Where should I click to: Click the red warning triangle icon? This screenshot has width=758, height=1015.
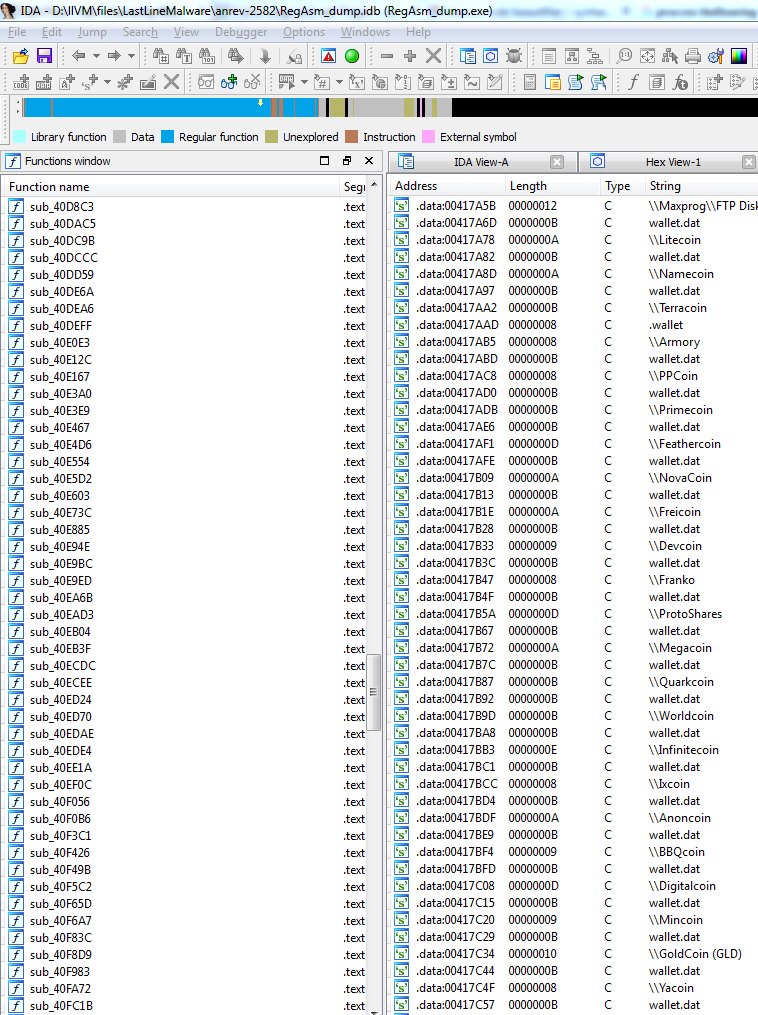(329, 56)
